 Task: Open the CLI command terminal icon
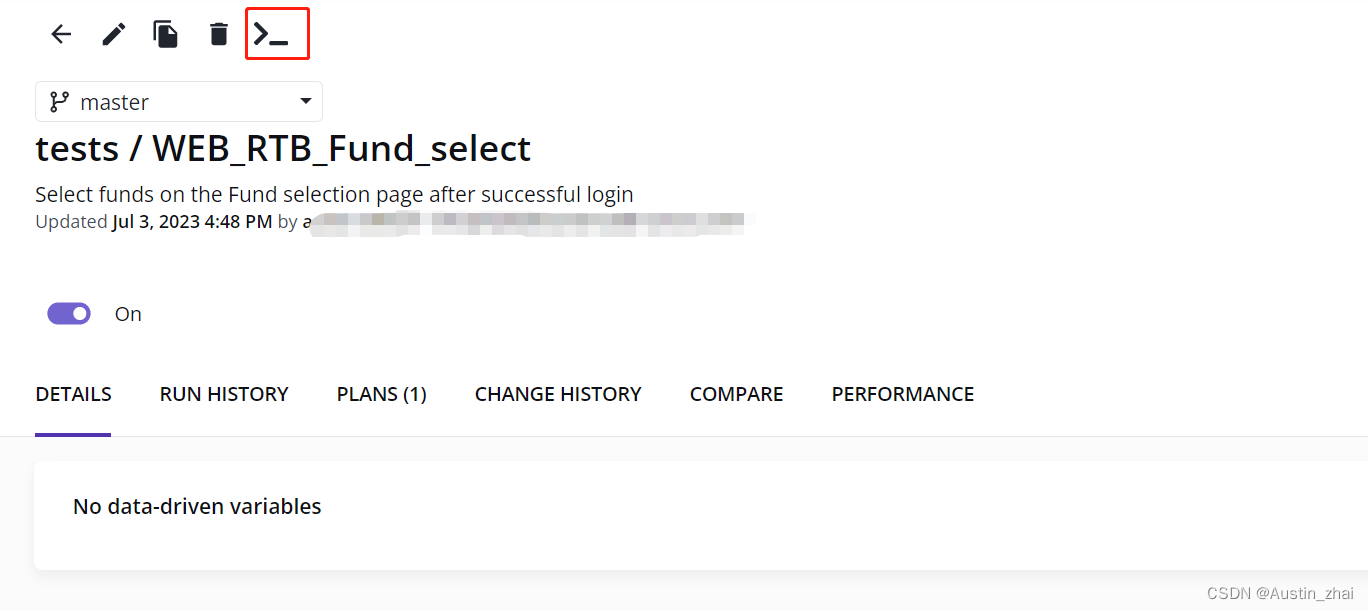click(271, 34)
